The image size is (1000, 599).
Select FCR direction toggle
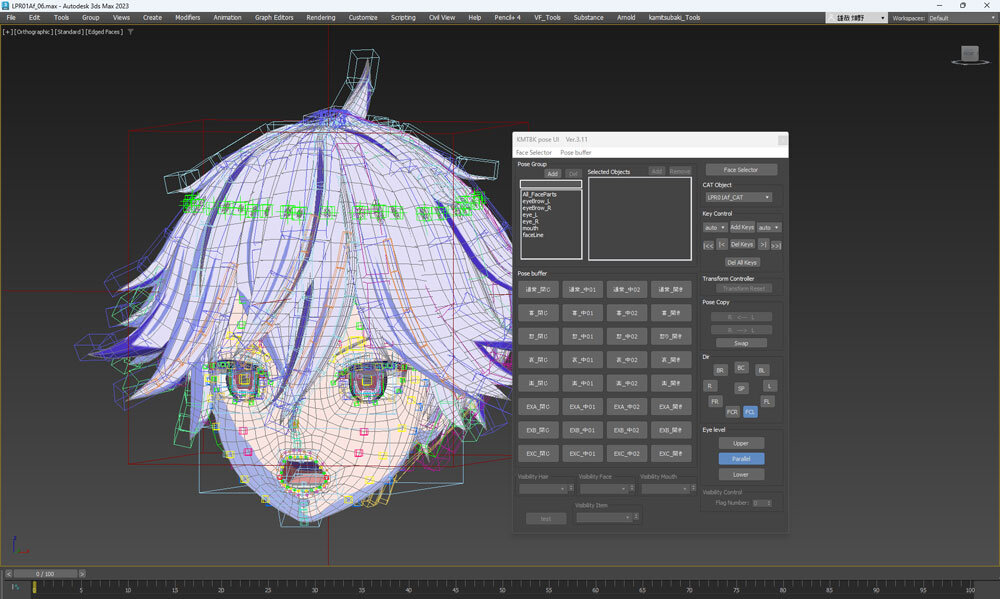732,412
